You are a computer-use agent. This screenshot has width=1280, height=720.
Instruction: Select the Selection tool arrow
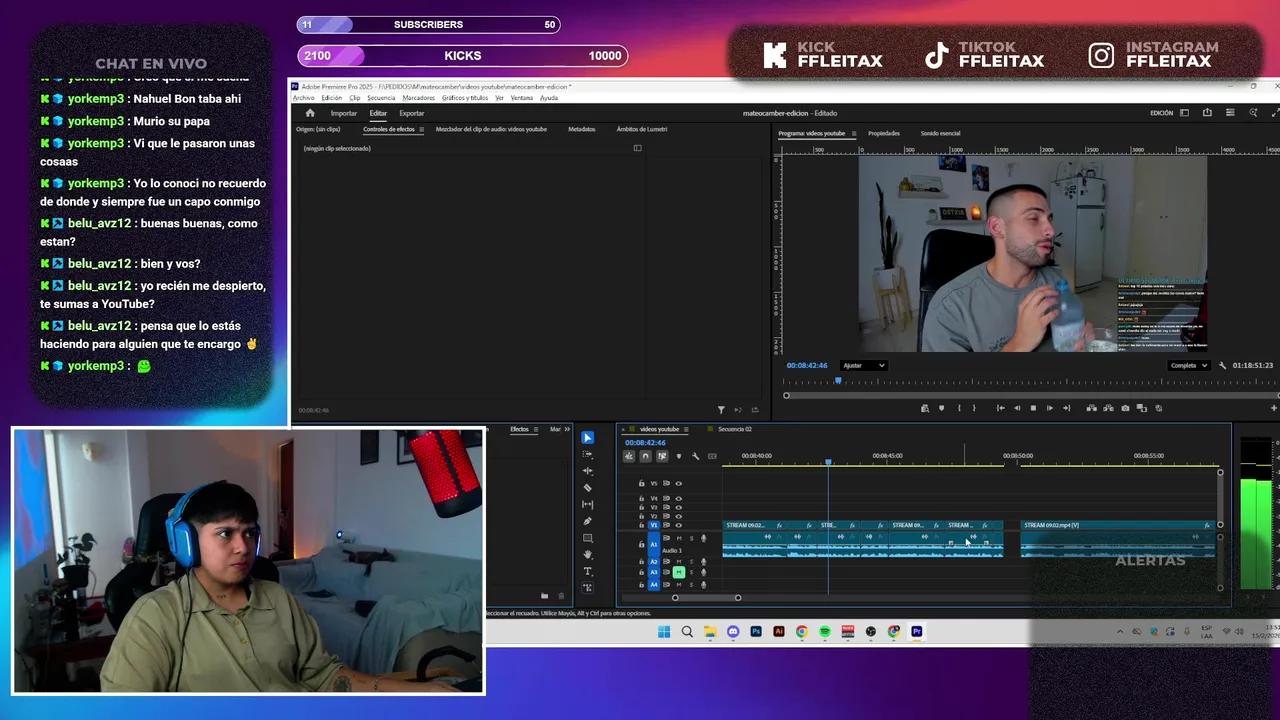(588, 438)
